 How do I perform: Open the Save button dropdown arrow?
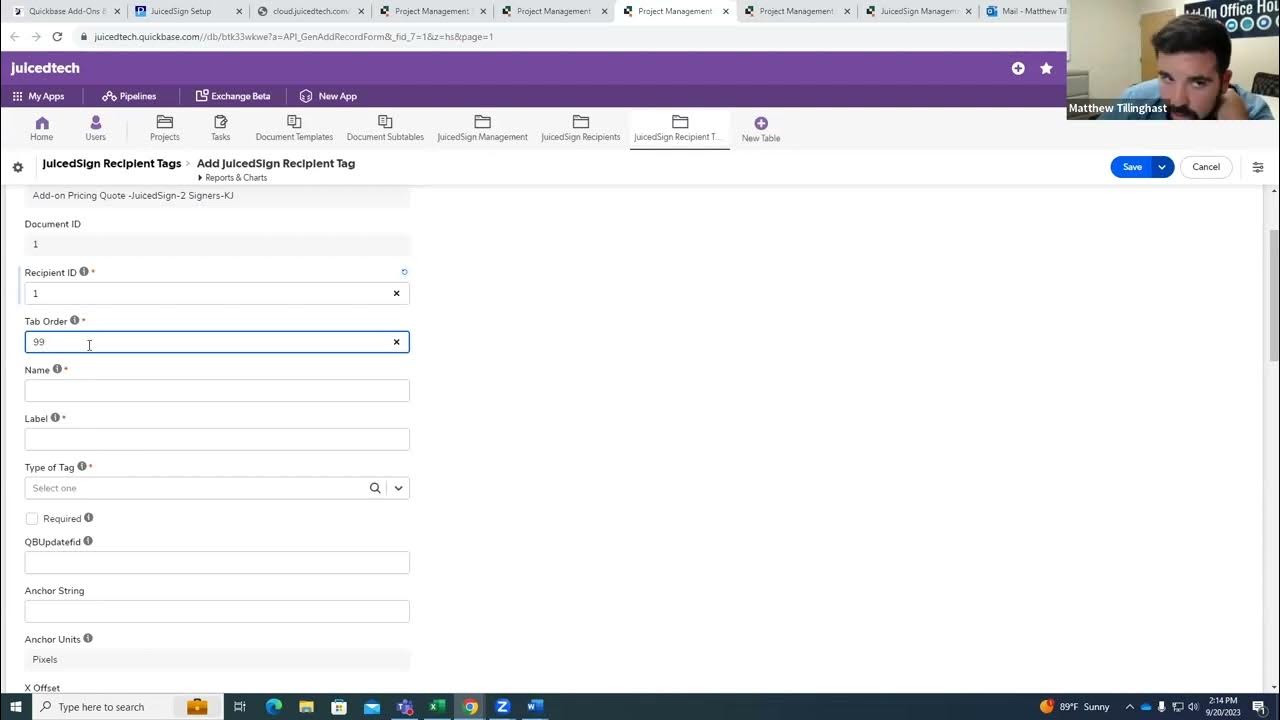click(x=1162, y=167)
